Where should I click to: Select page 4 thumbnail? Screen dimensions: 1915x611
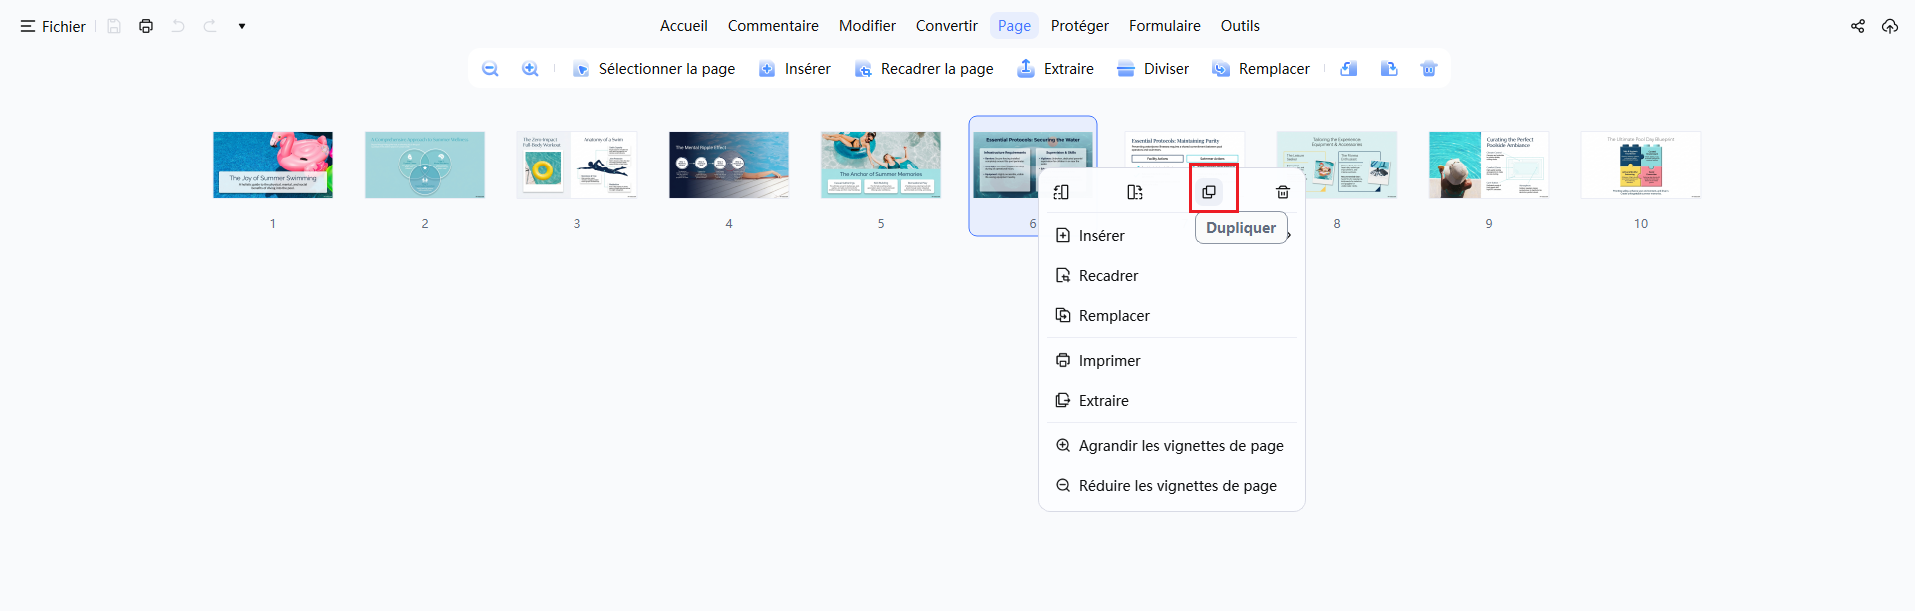coord(729,165)
